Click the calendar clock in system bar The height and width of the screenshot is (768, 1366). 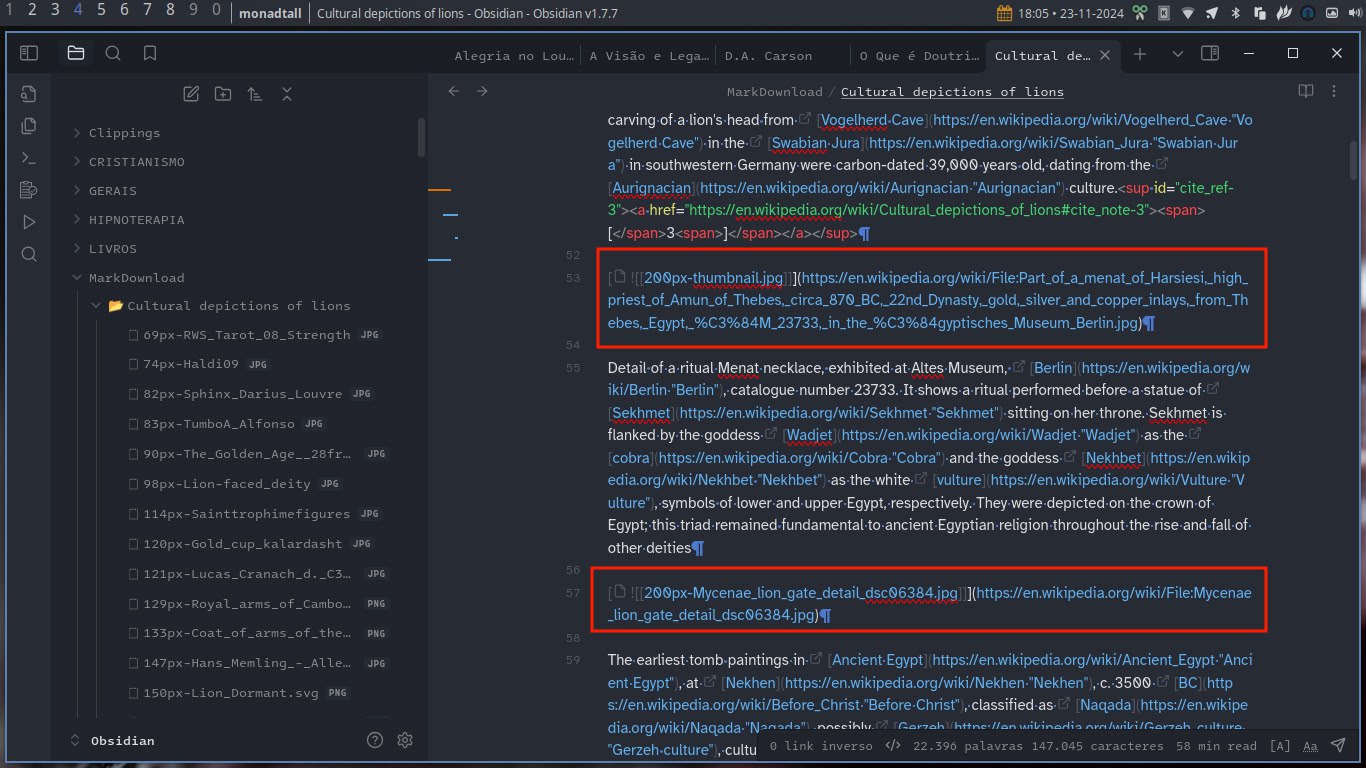pyautogui.click(x=1061, y=13)
